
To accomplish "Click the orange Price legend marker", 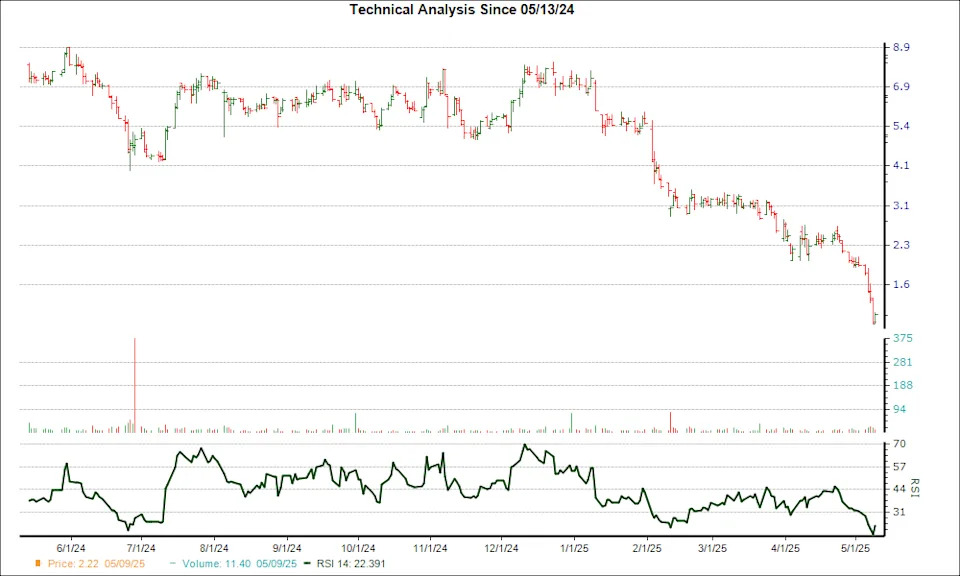I will (x=38, y=563).
